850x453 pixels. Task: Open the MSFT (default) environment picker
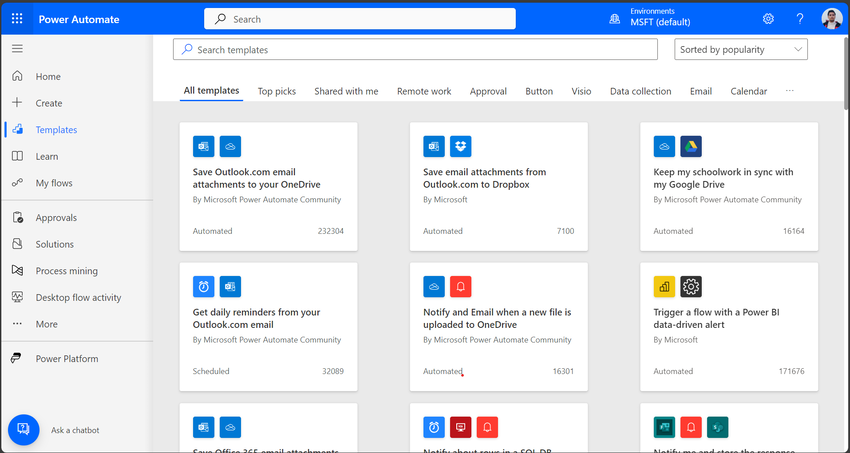660,22
